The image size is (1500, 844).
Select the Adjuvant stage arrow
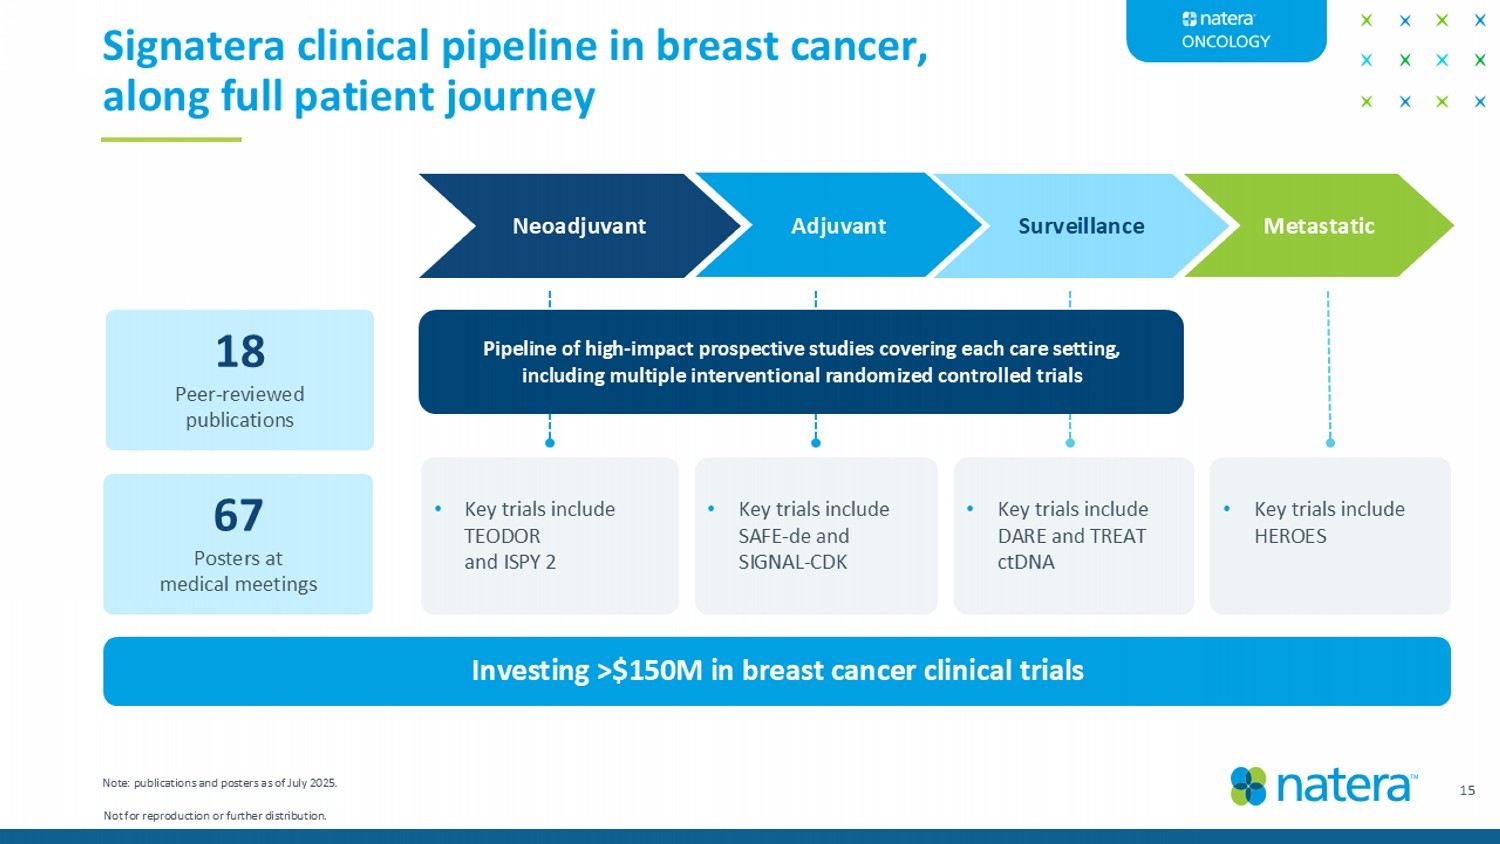[x=838, y=226]
